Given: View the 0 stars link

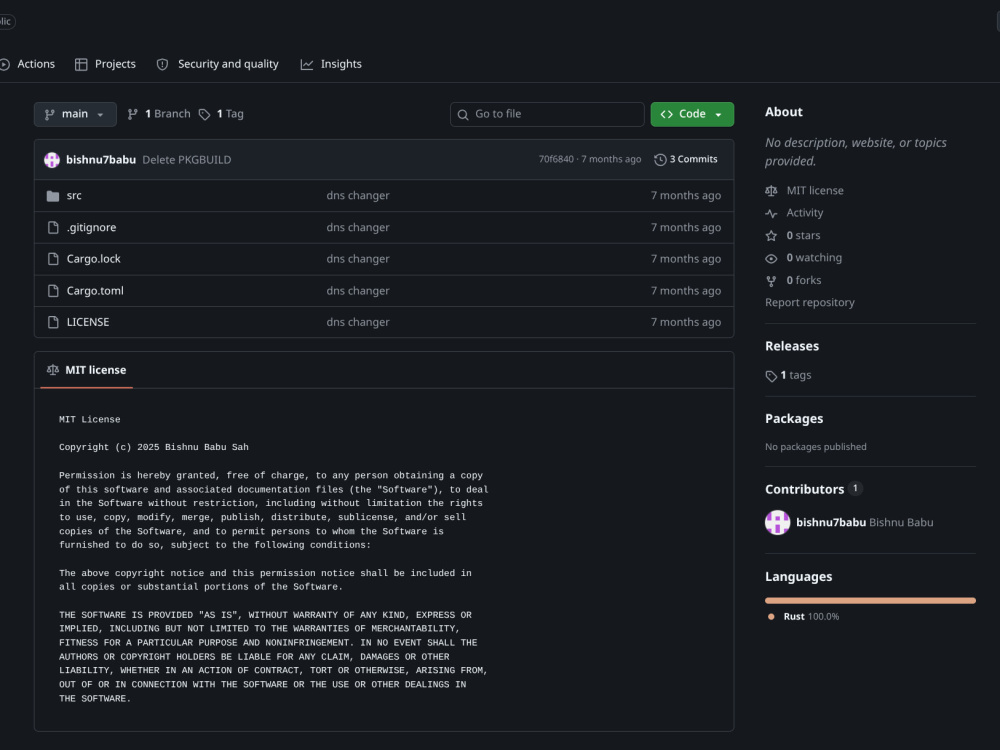Looking at the screenshot, I should (x=804, y=235).
